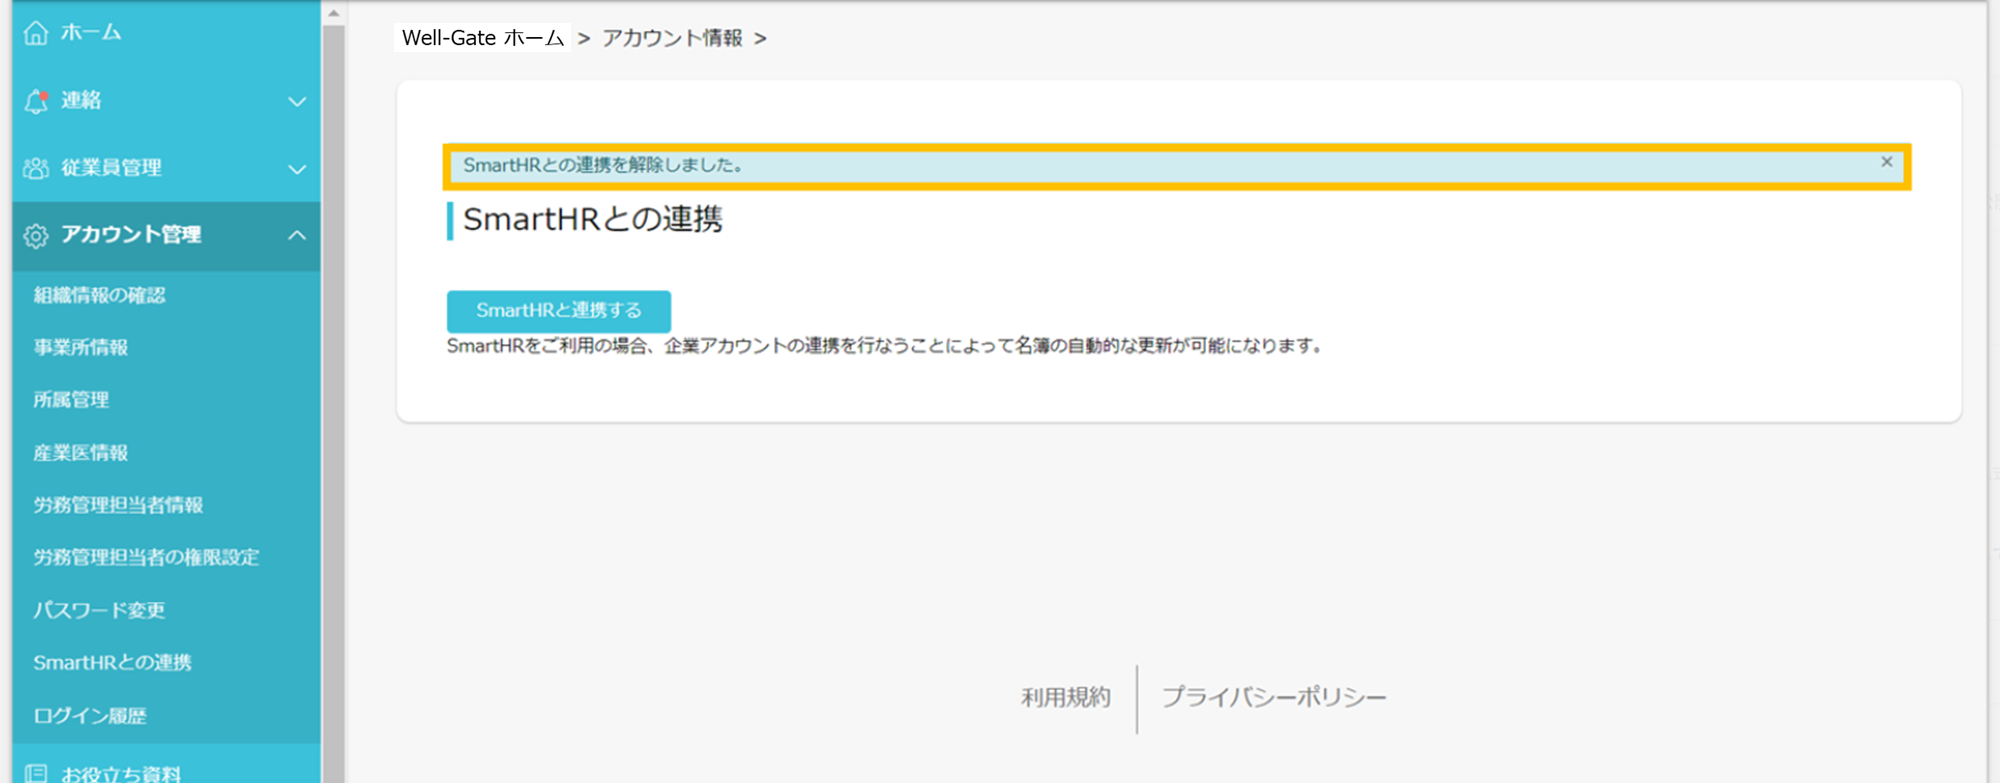The width and height of the screenshot is (2000, 783).
Task: Expand the 従業員管理 menu chevron
Action: [x=297, y=169]
